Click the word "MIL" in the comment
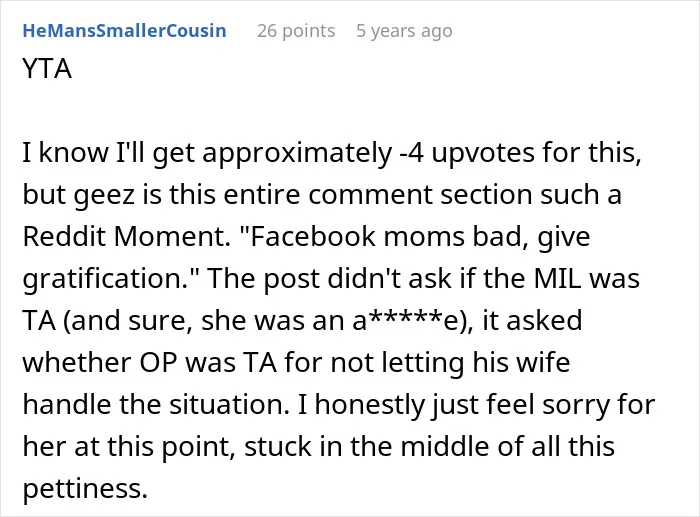The width and height of the screenshot is (700, 517). [557, 279]
